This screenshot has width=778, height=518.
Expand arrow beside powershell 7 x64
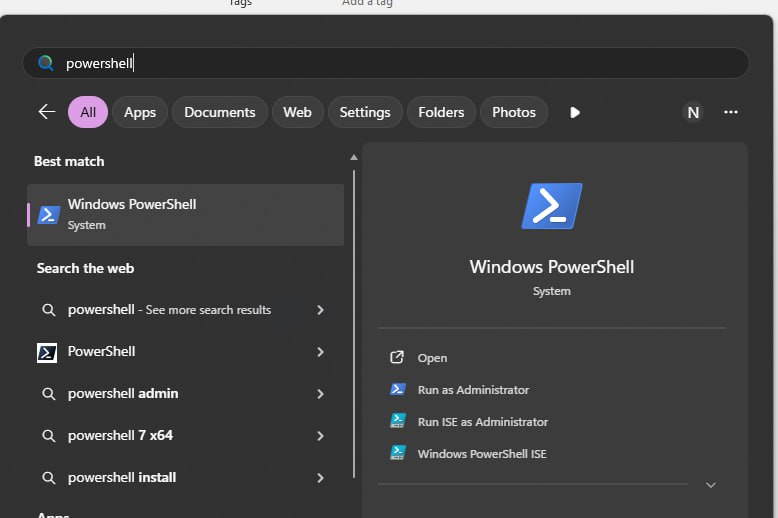click(x=321, y=436)
